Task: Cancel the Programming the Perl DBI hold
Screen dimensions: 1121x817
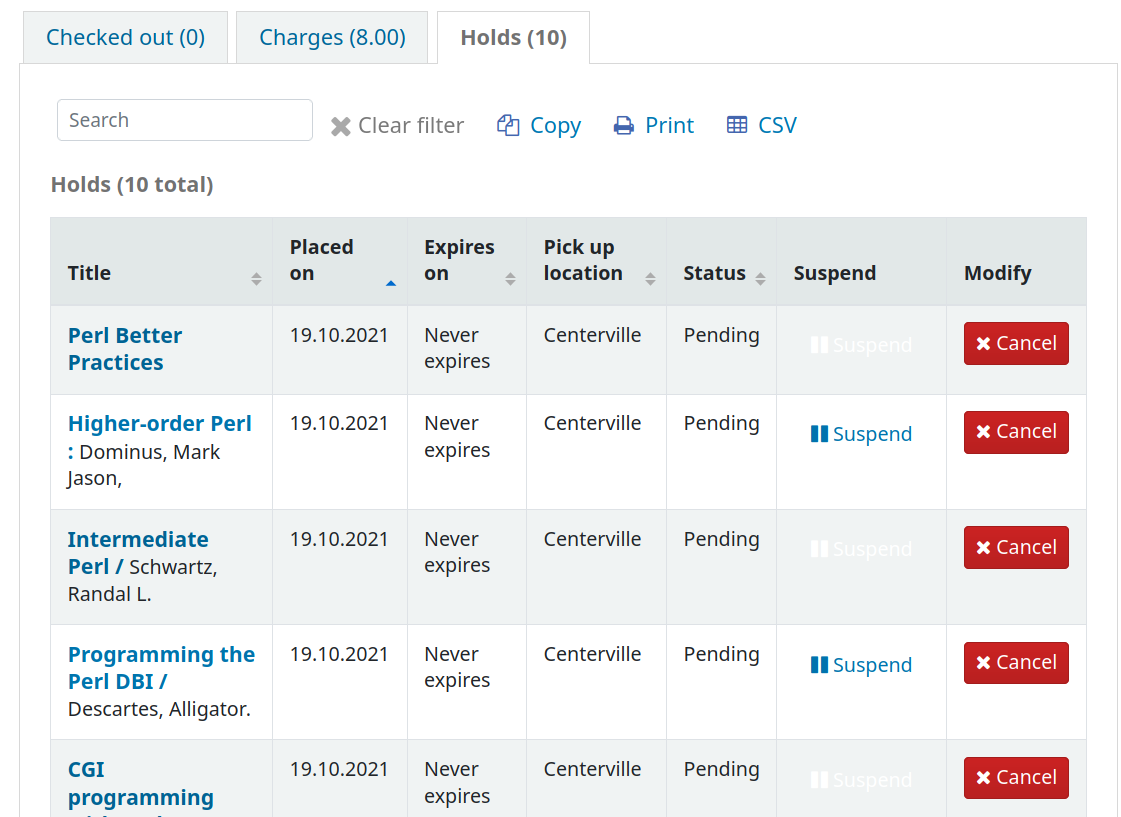Action: pyautogui.click(x=1015, y=663)
